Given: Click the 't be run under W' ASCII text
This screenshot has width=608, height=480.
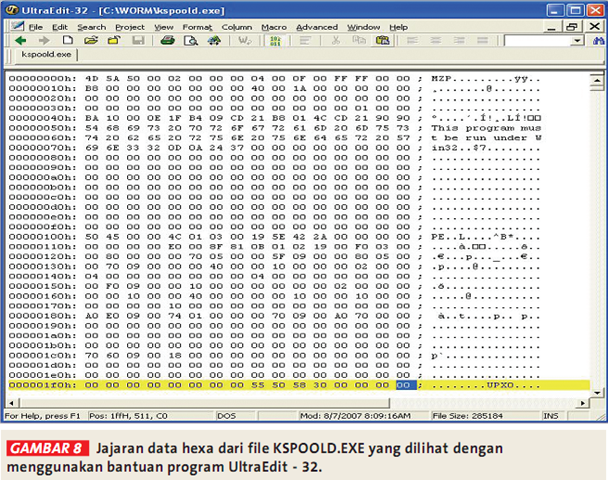Looking at the screenshot, I should coord(486,138).
